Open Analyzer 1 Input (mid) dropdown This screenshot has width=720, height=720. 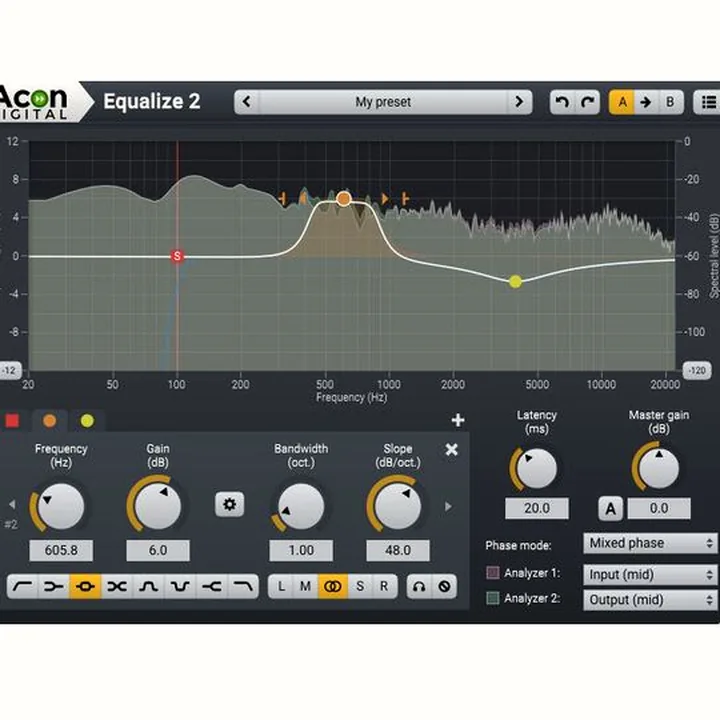pos(650,574)
